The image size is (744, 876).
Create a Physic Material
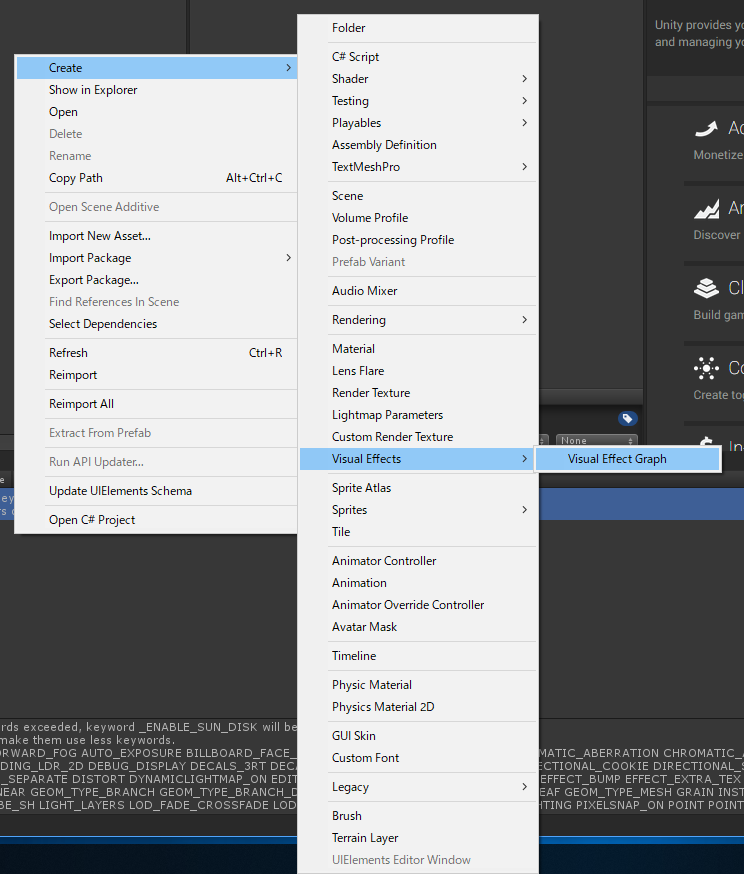pyautogui.click(x=418, y=685)
